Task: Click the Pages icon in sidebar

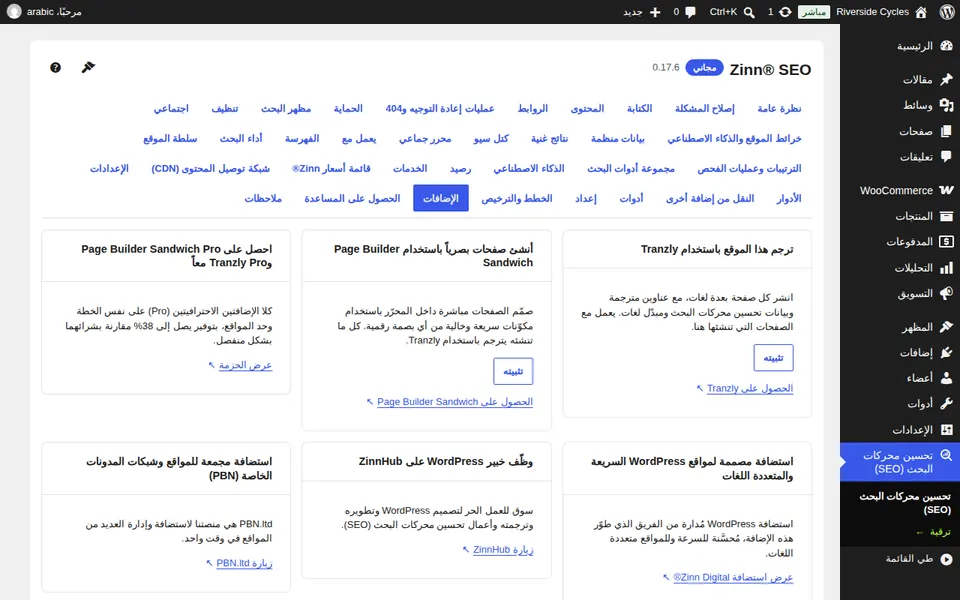Action: (947, 131)
